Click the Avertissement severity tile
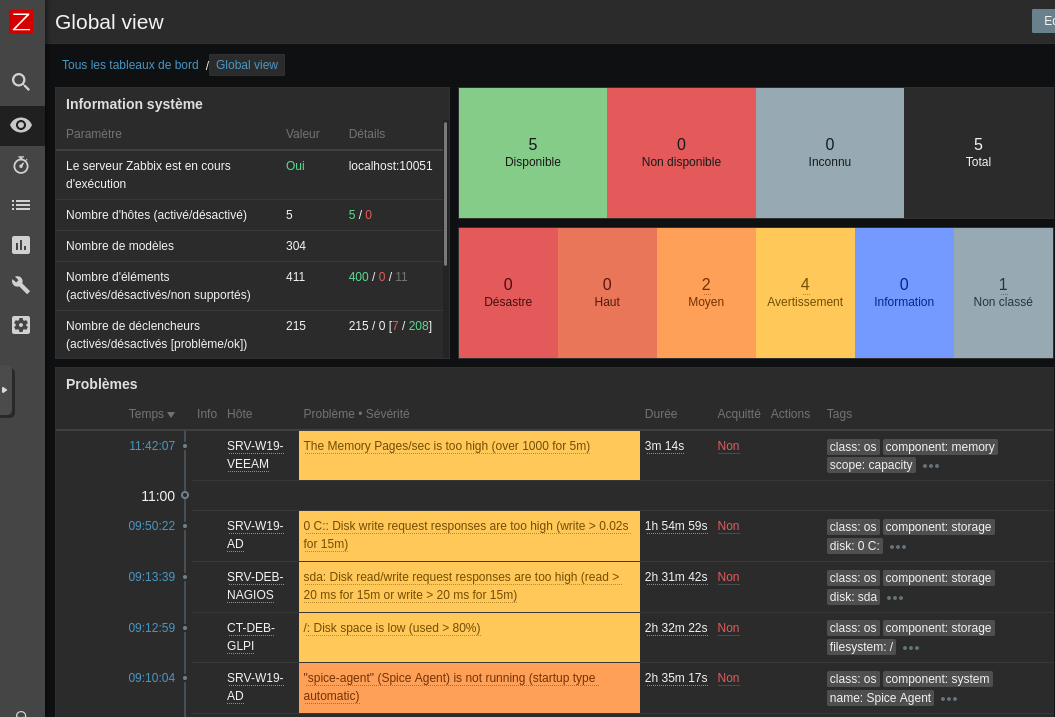 click(805, 293)
